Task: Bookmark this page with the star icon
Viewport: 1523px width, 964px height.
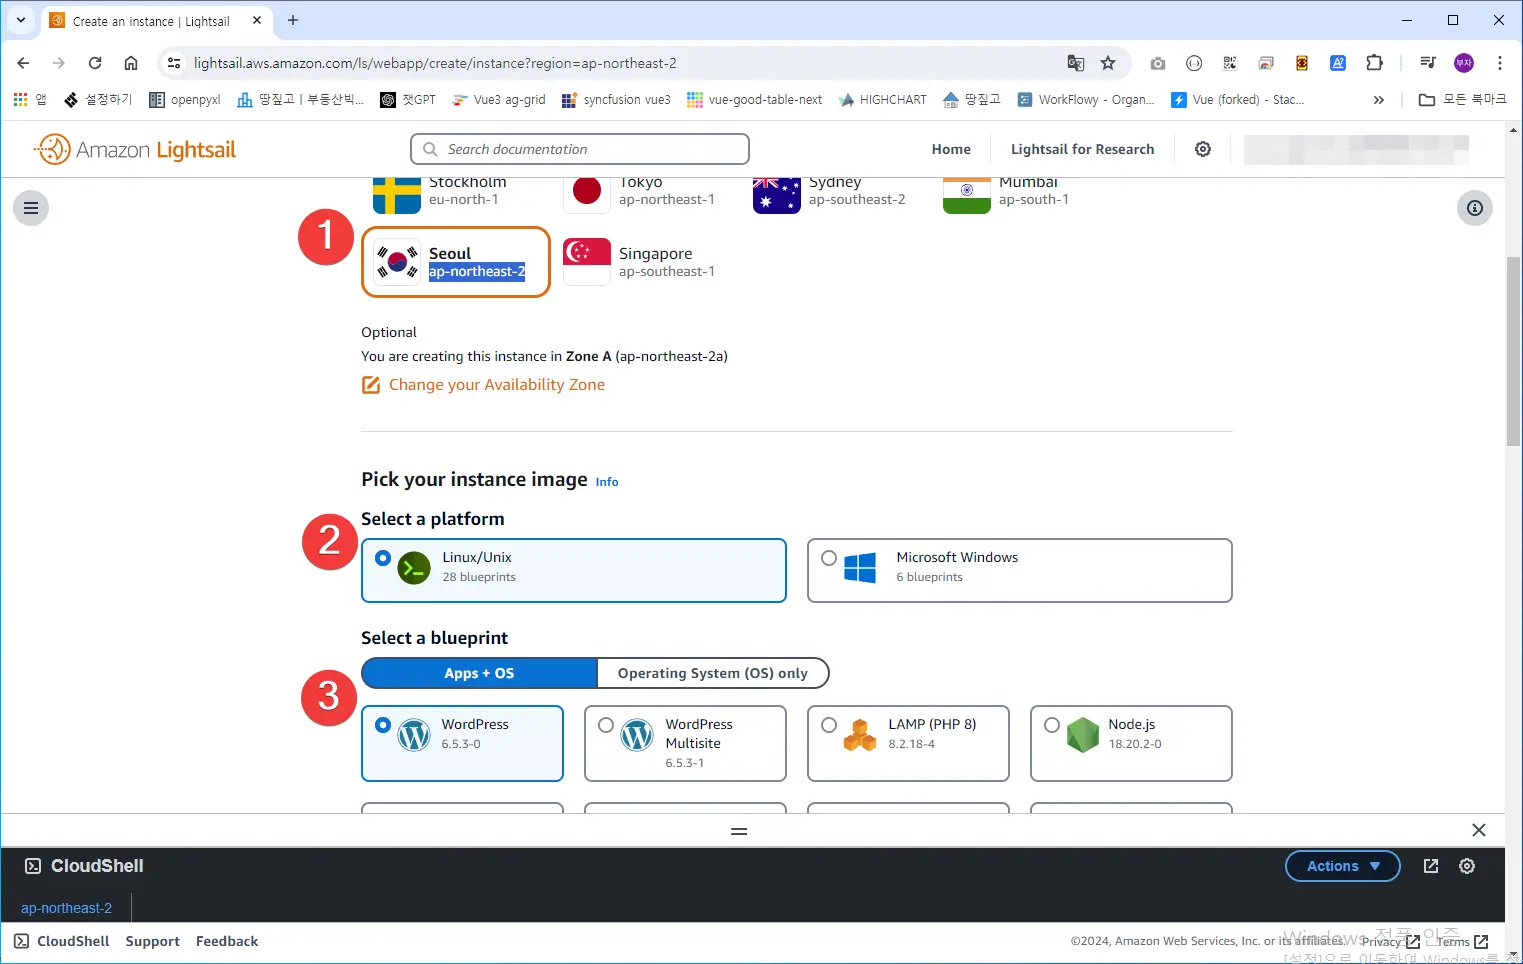Action: tap(1108, 63)
